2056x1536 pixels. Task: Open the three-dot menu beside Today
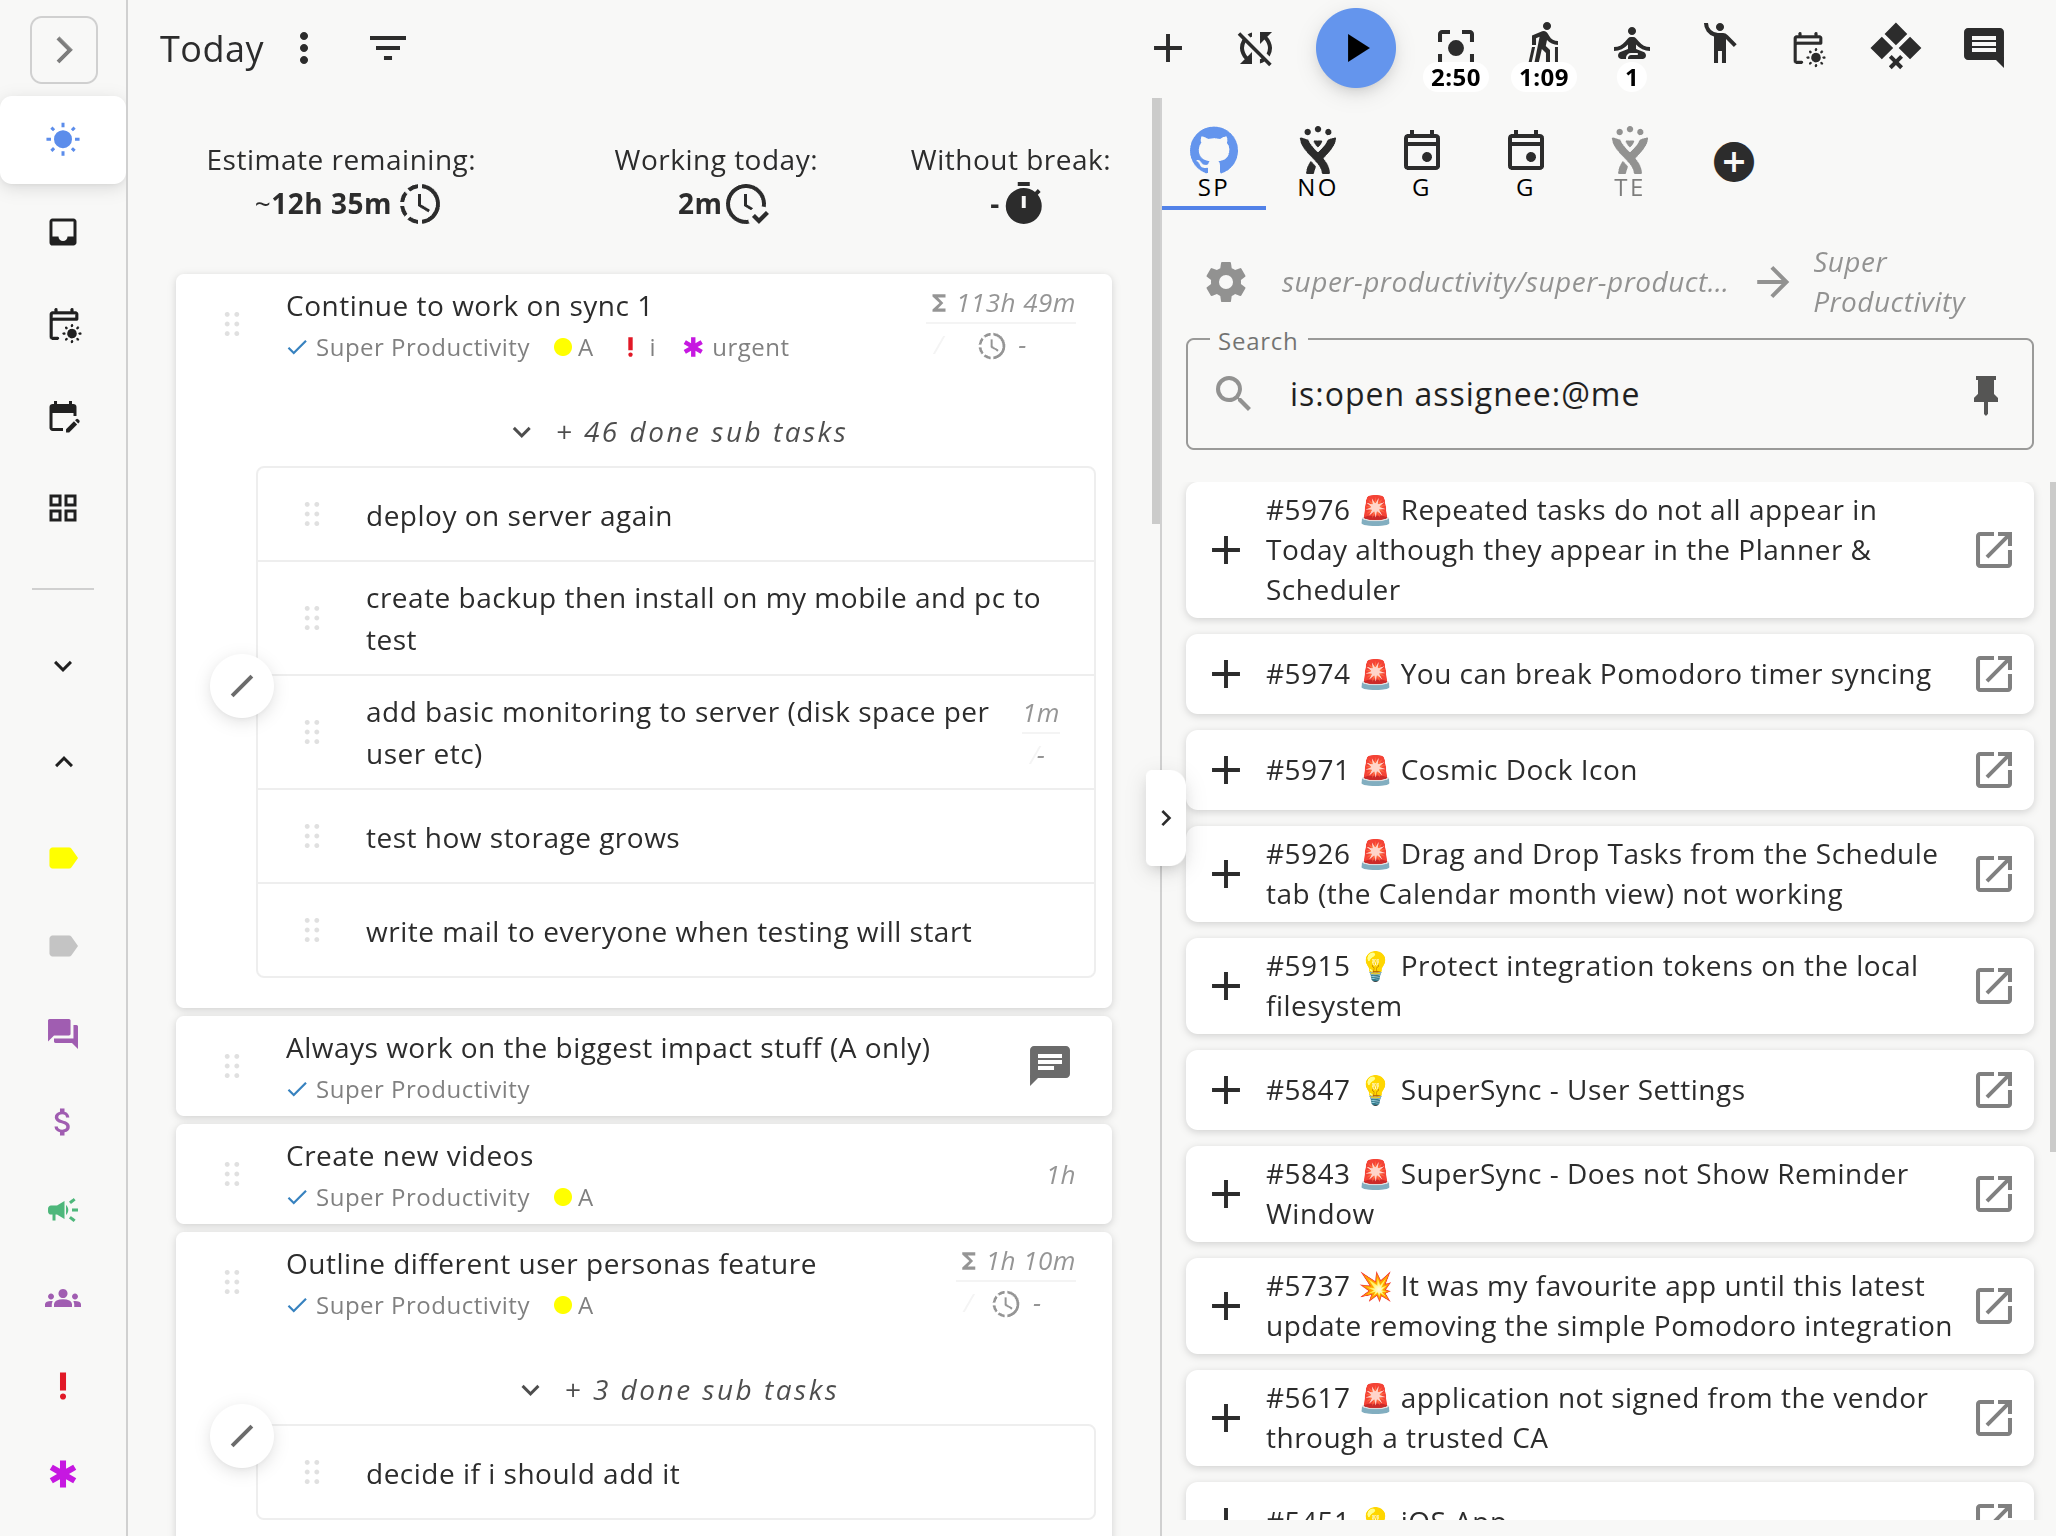pos(304,47)
